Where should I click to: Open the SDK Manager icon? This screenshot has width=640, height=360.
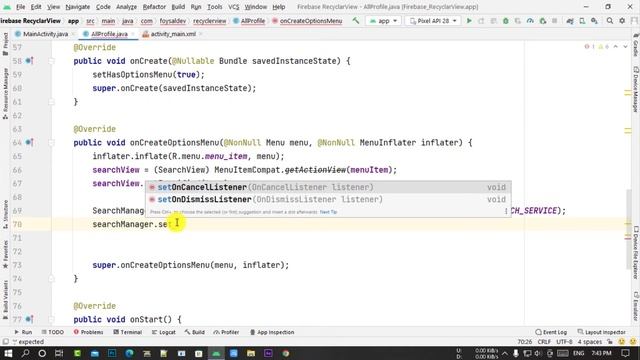[x=594, y=20]
